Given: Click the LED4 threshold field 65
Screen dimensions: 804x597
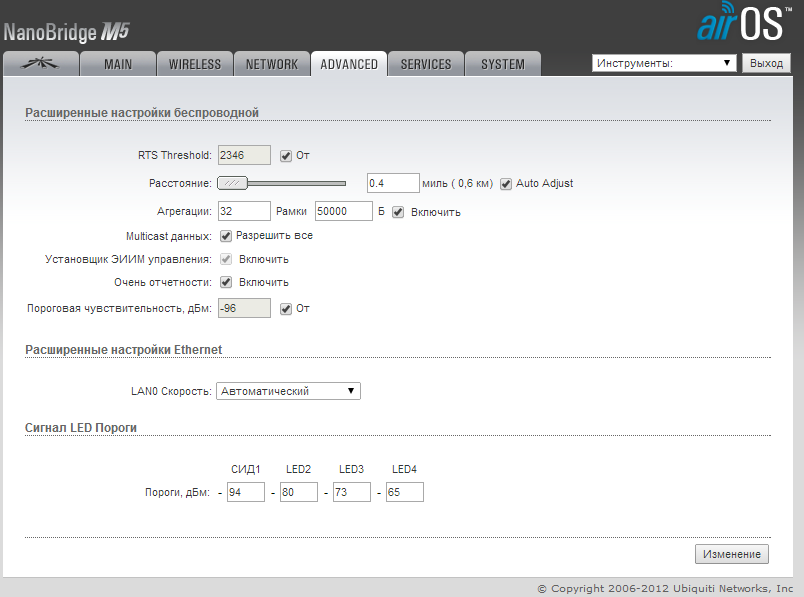Looking at the screenshot, I should 405,492.
